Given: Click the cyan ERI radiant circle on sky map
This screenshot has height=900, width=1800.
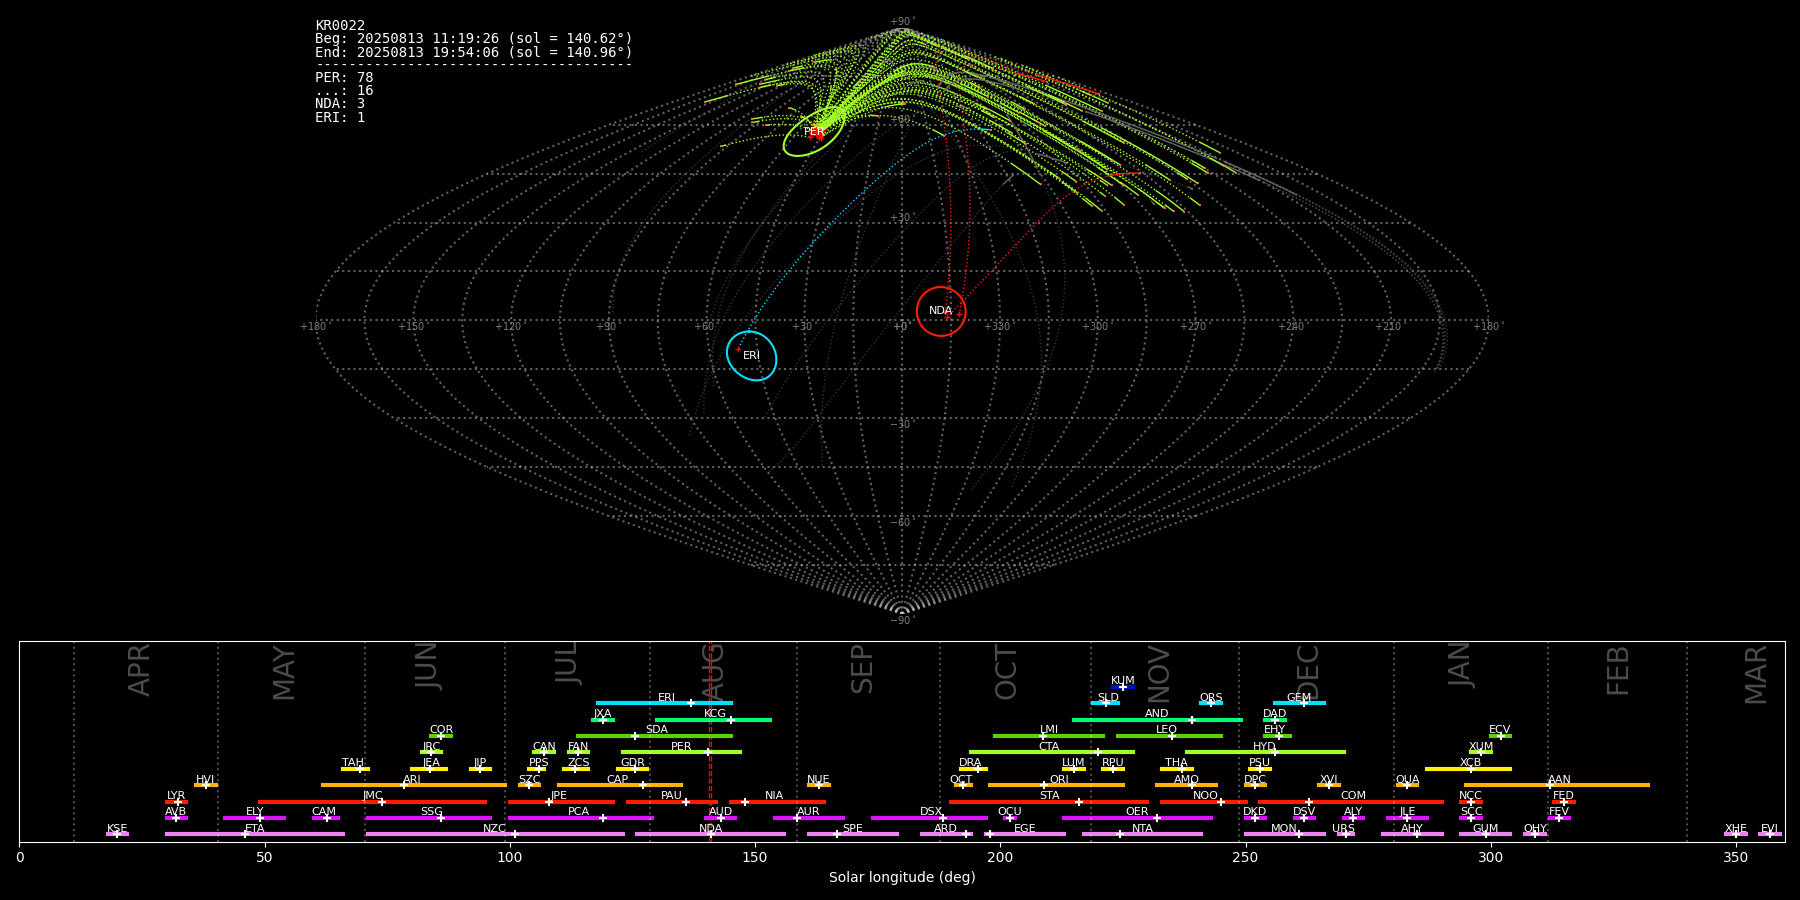Looking at the screenshot, I should 751,356.
